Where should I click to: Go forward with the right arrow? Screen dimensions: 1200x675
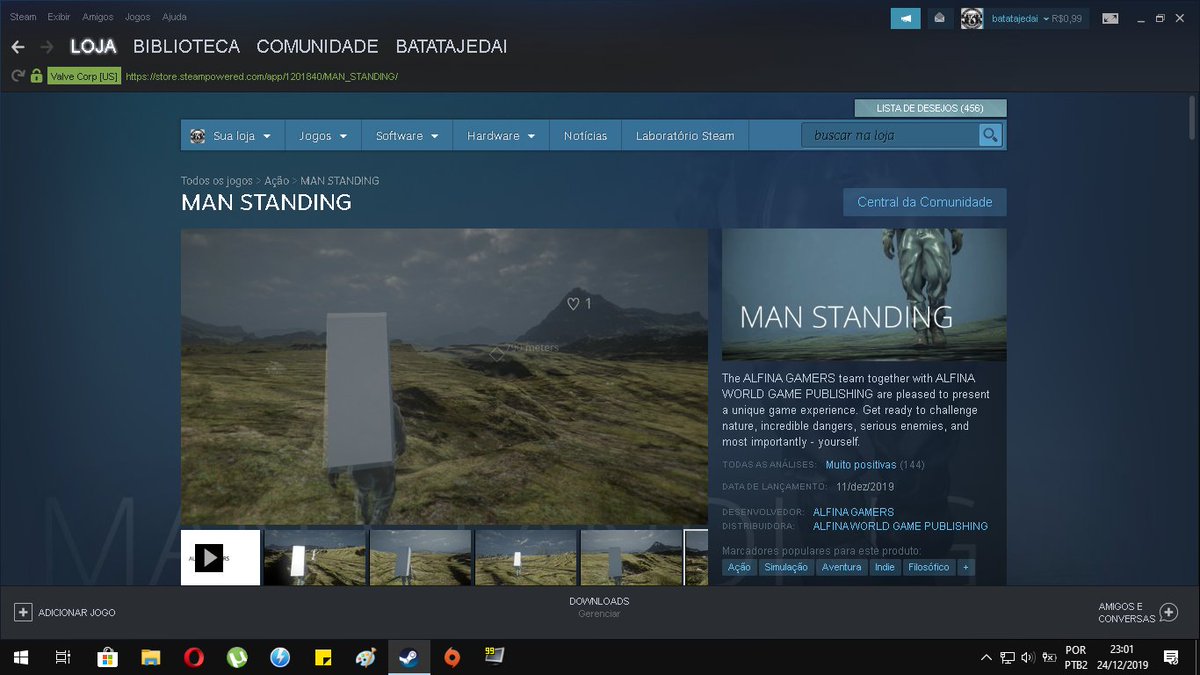pos(46,47)
